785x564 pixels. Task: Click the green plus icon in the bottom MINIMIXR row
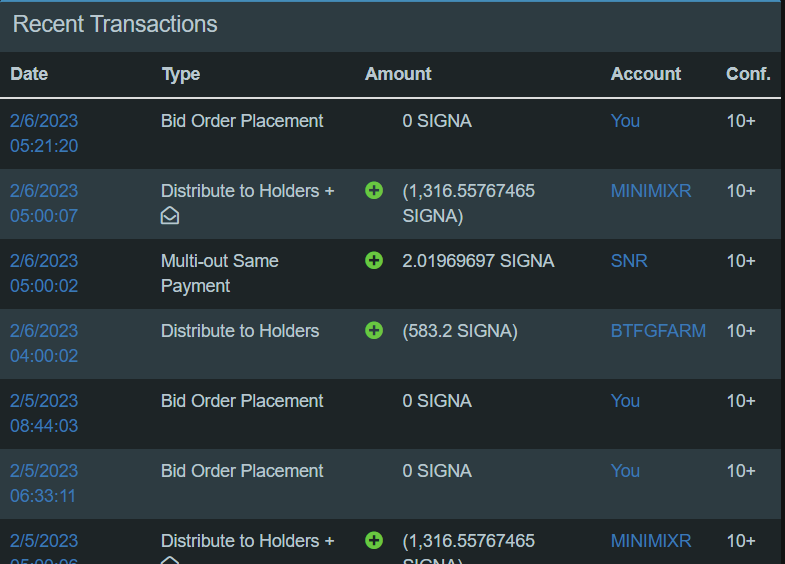pyautogui.click(x=374, y=541)
